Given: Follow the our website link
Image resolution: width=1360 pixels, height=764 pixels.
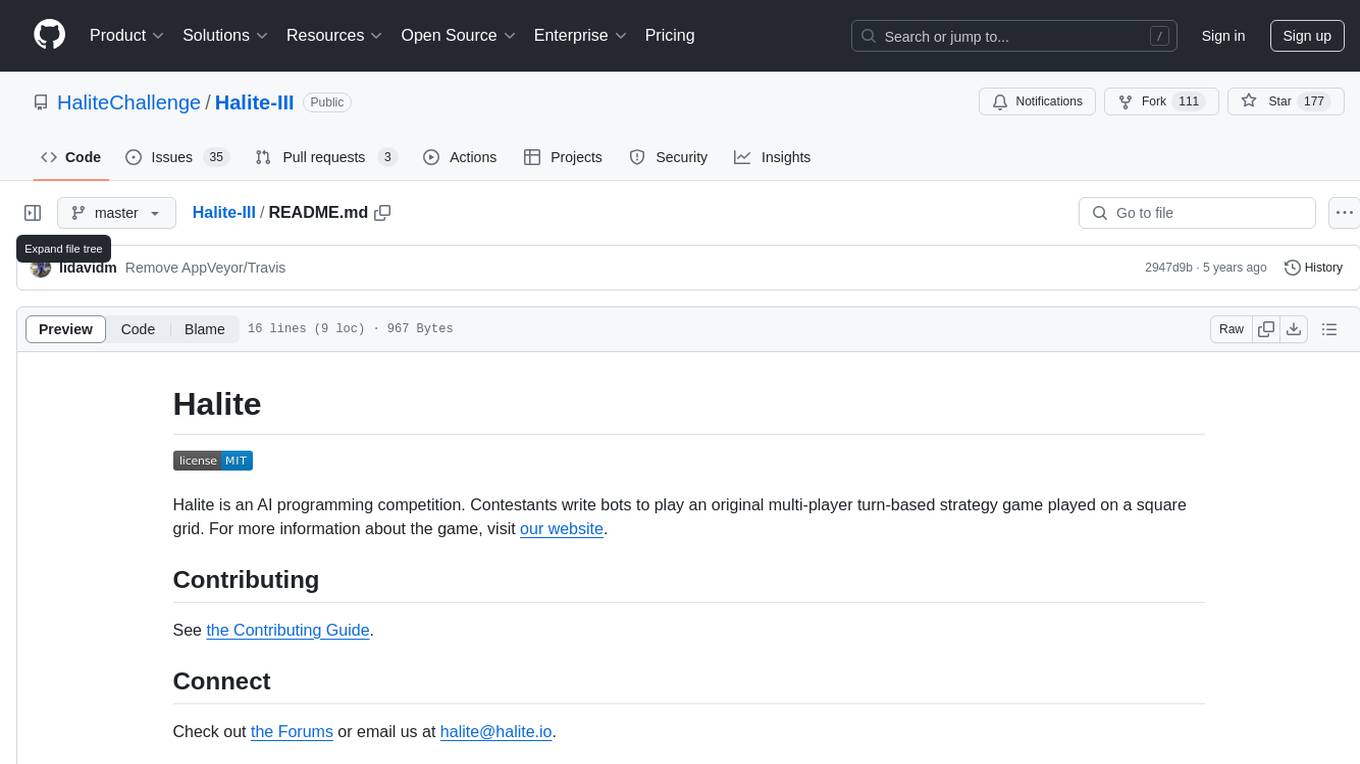Looking at the screenshot, I should click(561, 528).
